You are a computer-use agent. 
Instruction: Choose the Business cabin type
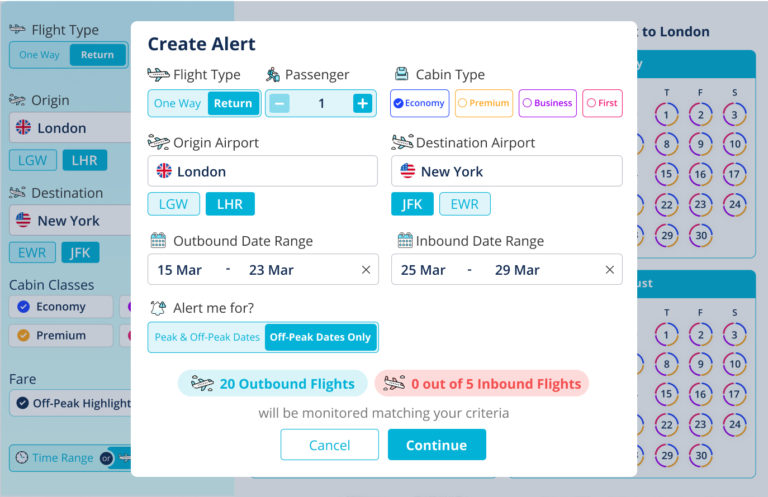(547, 103)
